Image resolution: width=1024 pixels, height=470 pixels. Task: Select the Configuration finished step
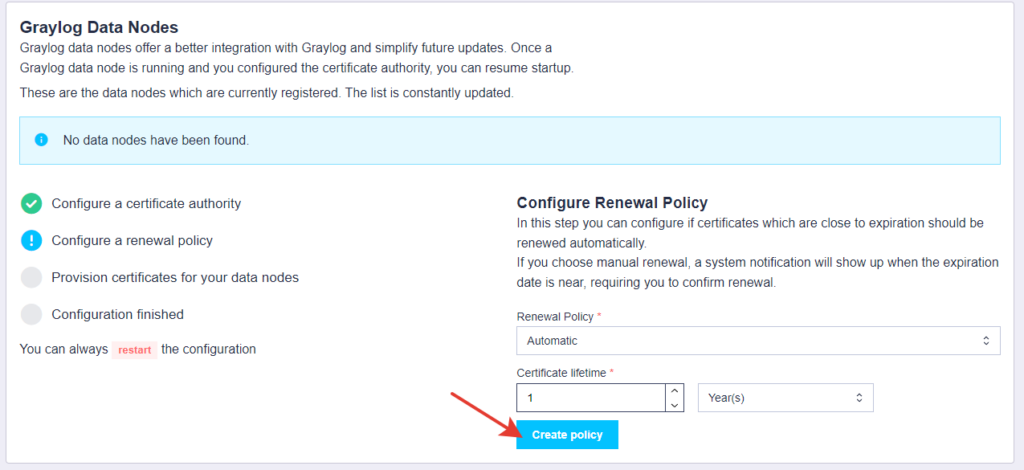coord(118,315)
